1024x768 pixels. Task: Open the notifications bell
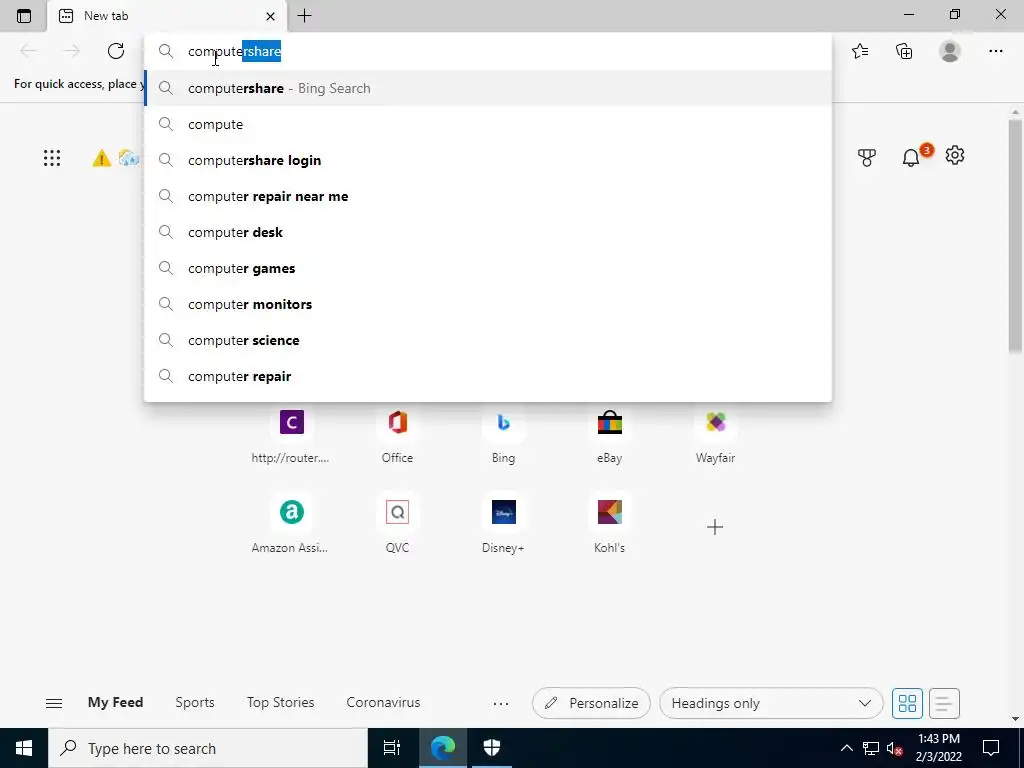click(911, 157)
